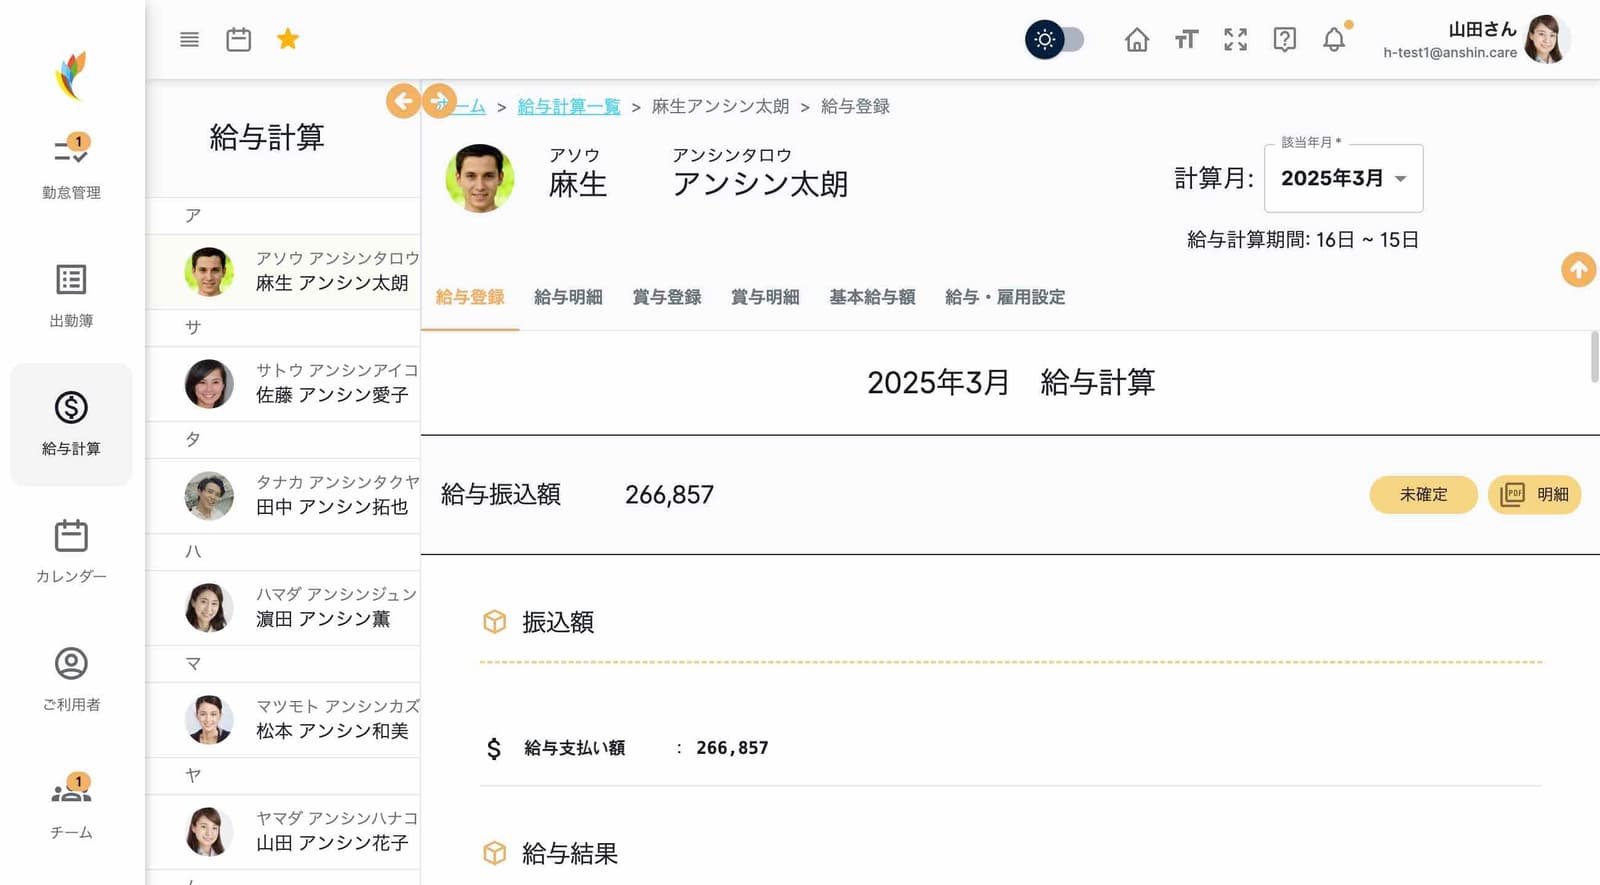Toggle the light/dark mode switch
The width and height of the screenshot is (1600, 885).
(x=1055, y=40)
